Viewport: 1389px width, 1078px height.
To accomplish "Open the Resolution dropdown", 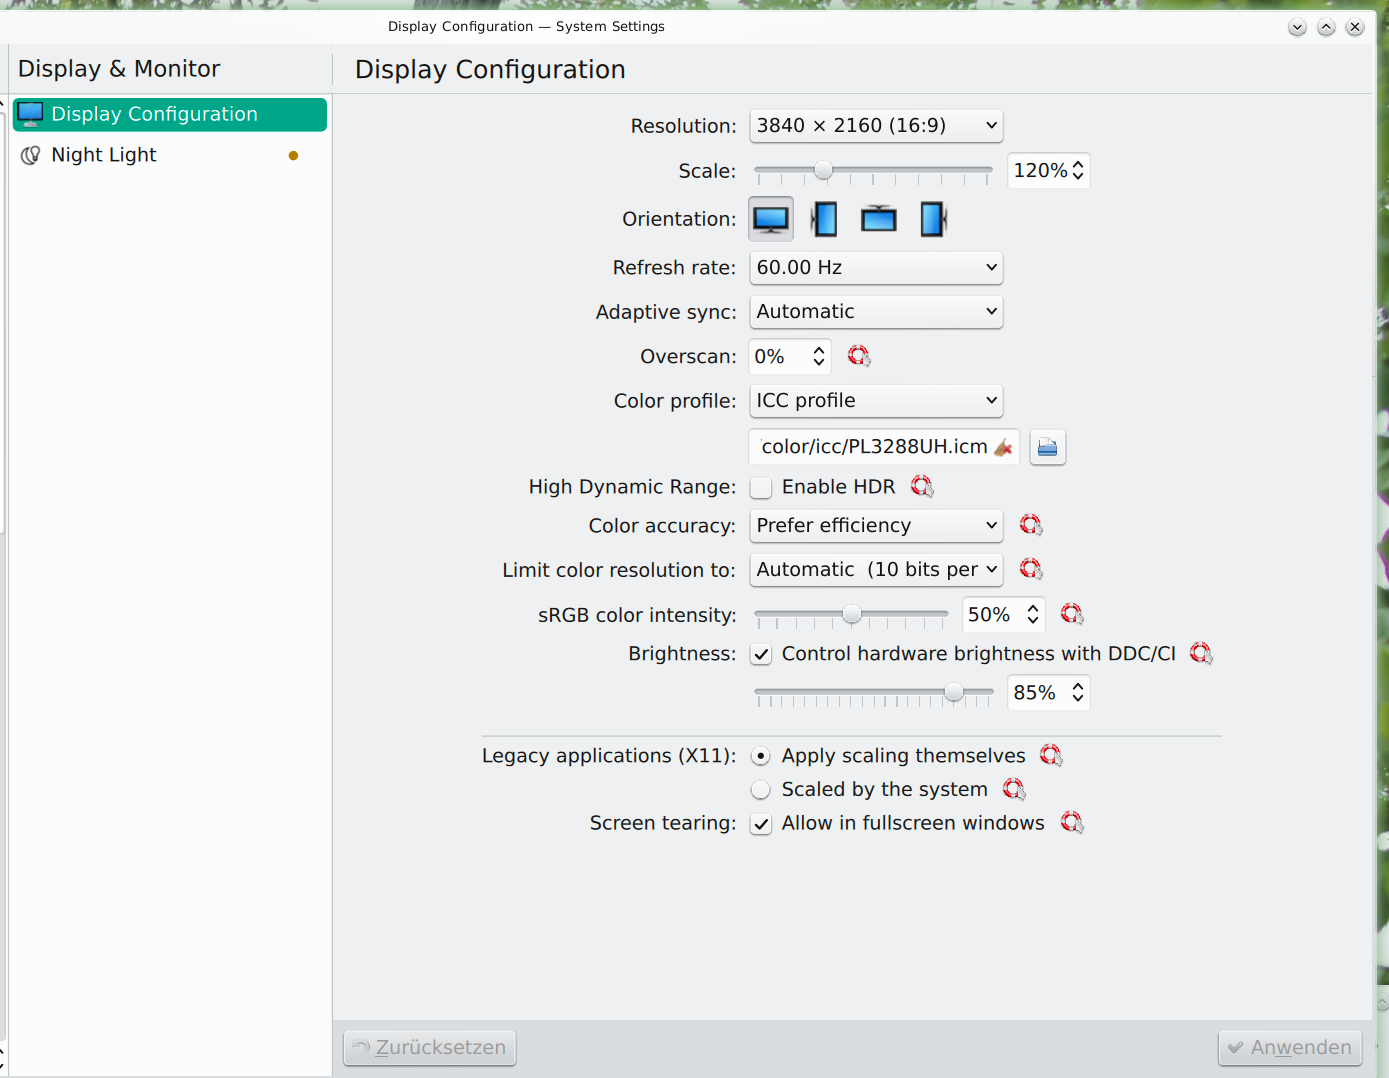I will 876,126.
